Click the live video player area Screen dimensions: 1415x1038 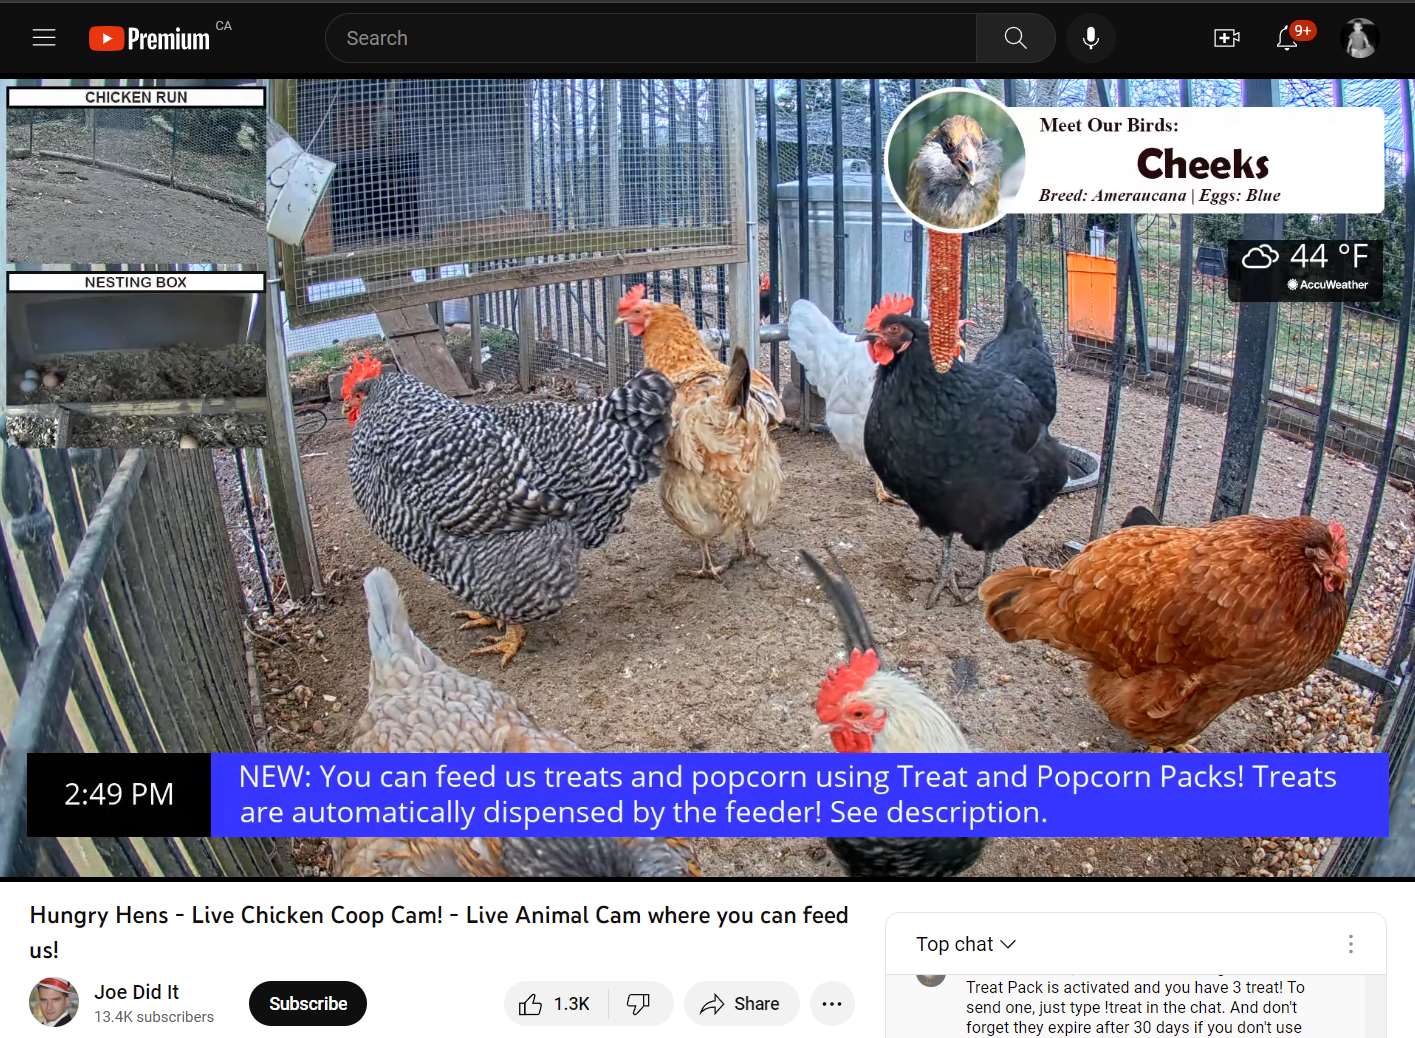point(707,478)
